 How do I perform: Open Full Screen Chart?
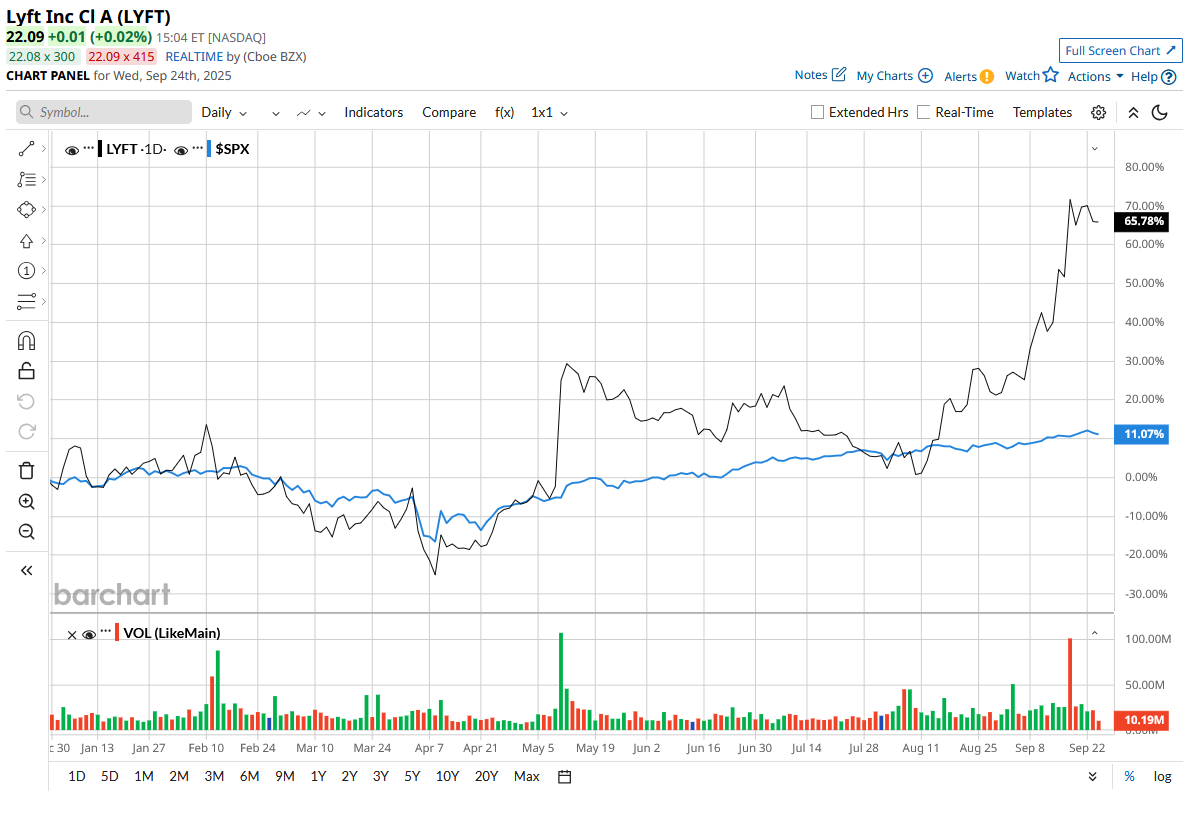click(x=1121, y=50)
